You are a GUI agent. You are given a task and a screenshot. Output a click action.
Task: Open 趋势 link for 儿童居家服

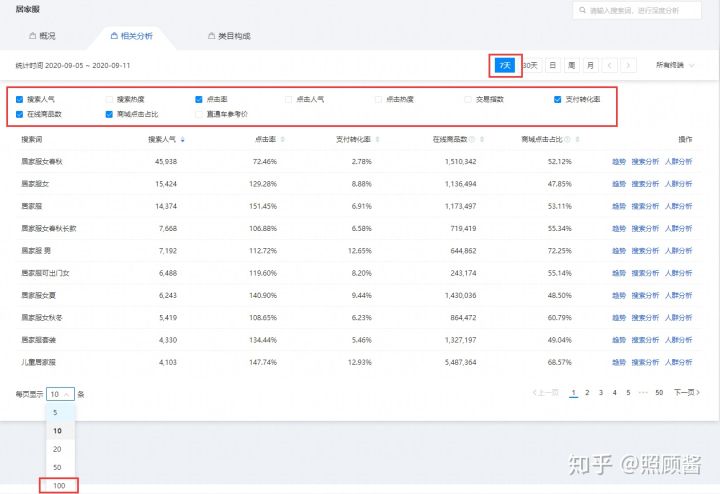(619, 362)
